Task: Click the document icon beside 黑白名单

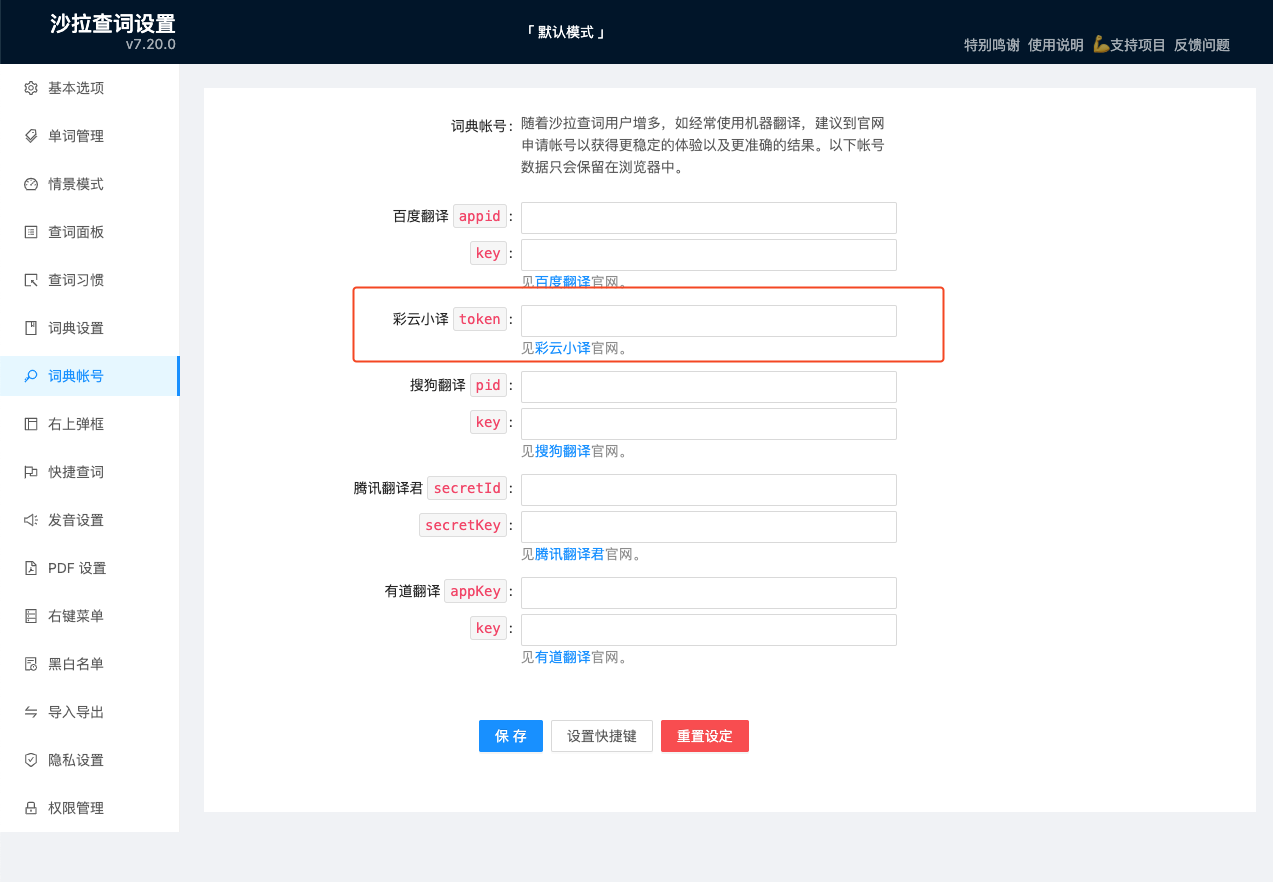Action: pos(31,664)
